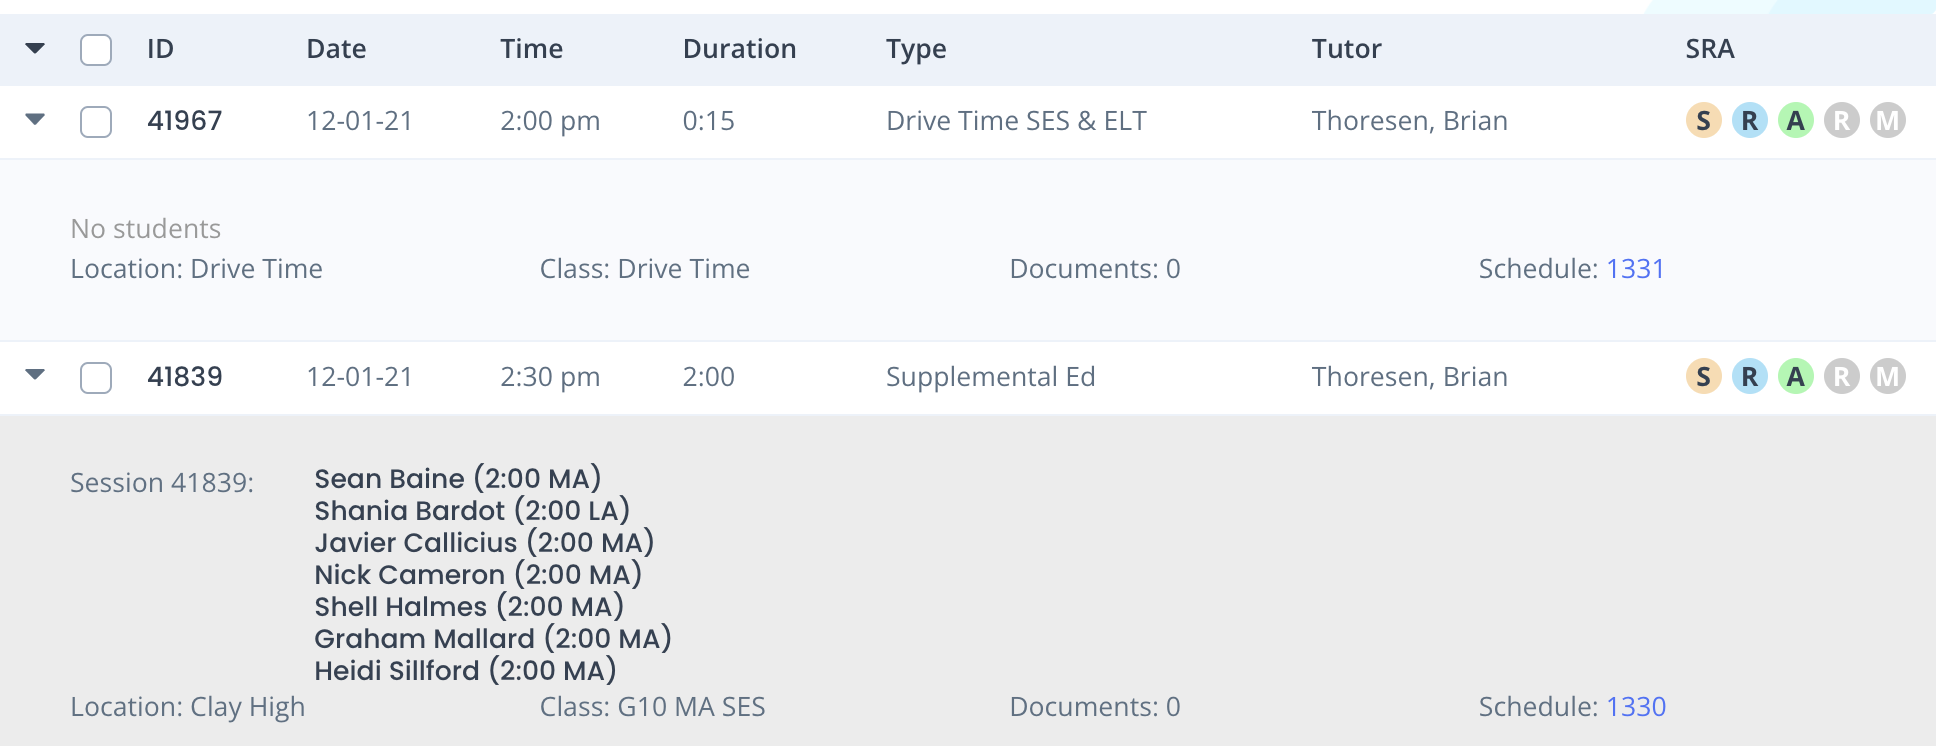Check the box for session 41967

click(96, 122)
